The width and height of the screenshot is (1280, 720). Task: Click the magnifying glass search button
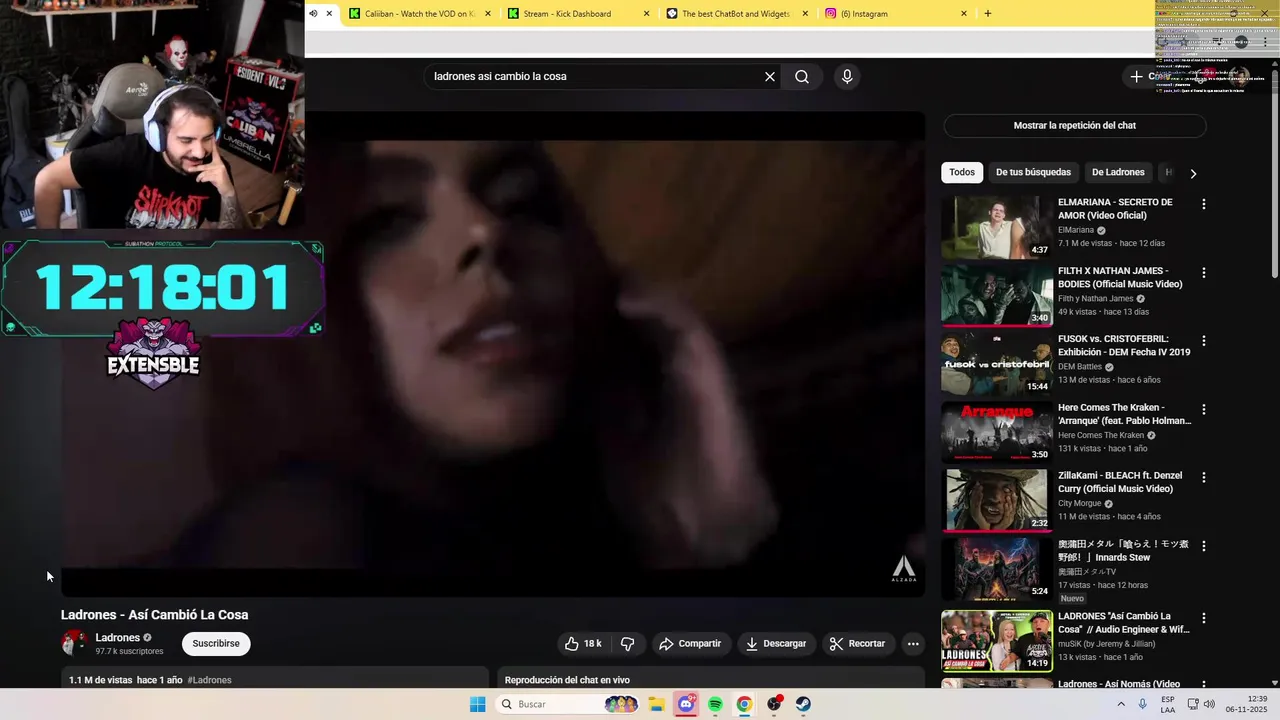point(802,77)
